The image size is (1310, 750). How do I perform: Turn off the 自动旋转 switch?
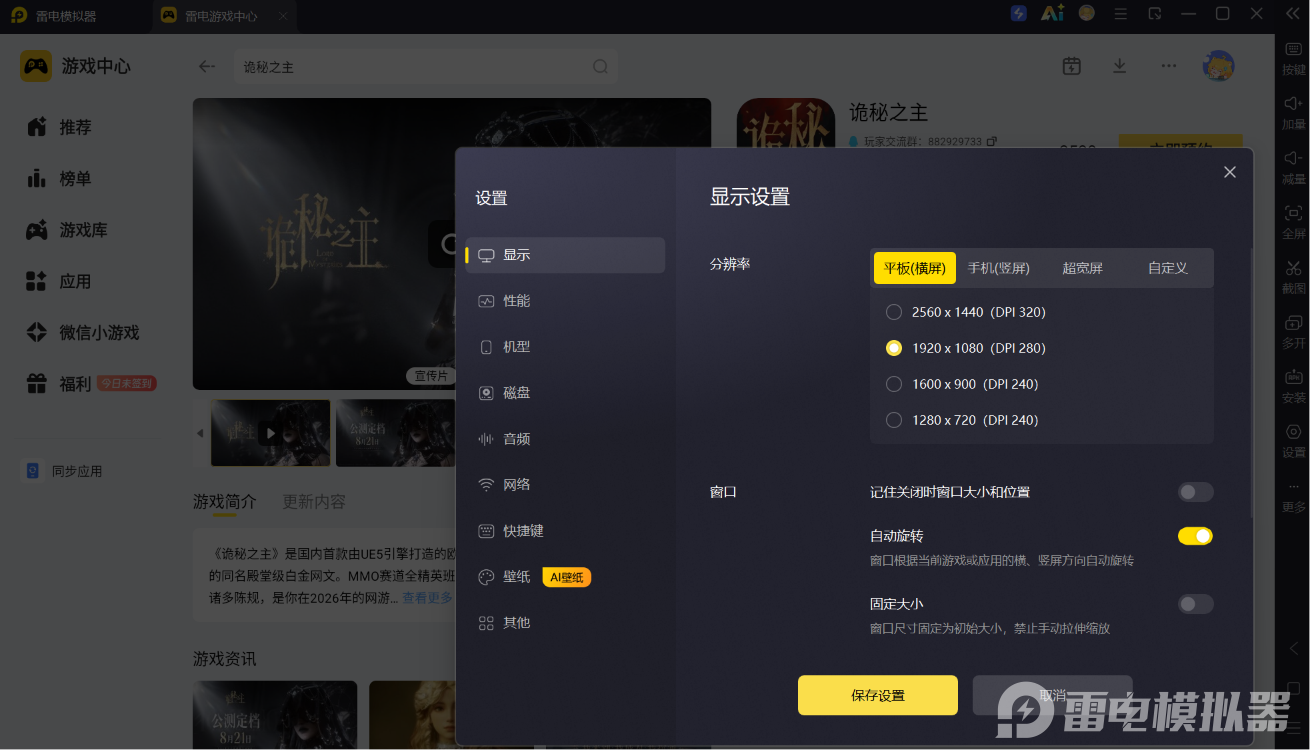click(1195, 536)
